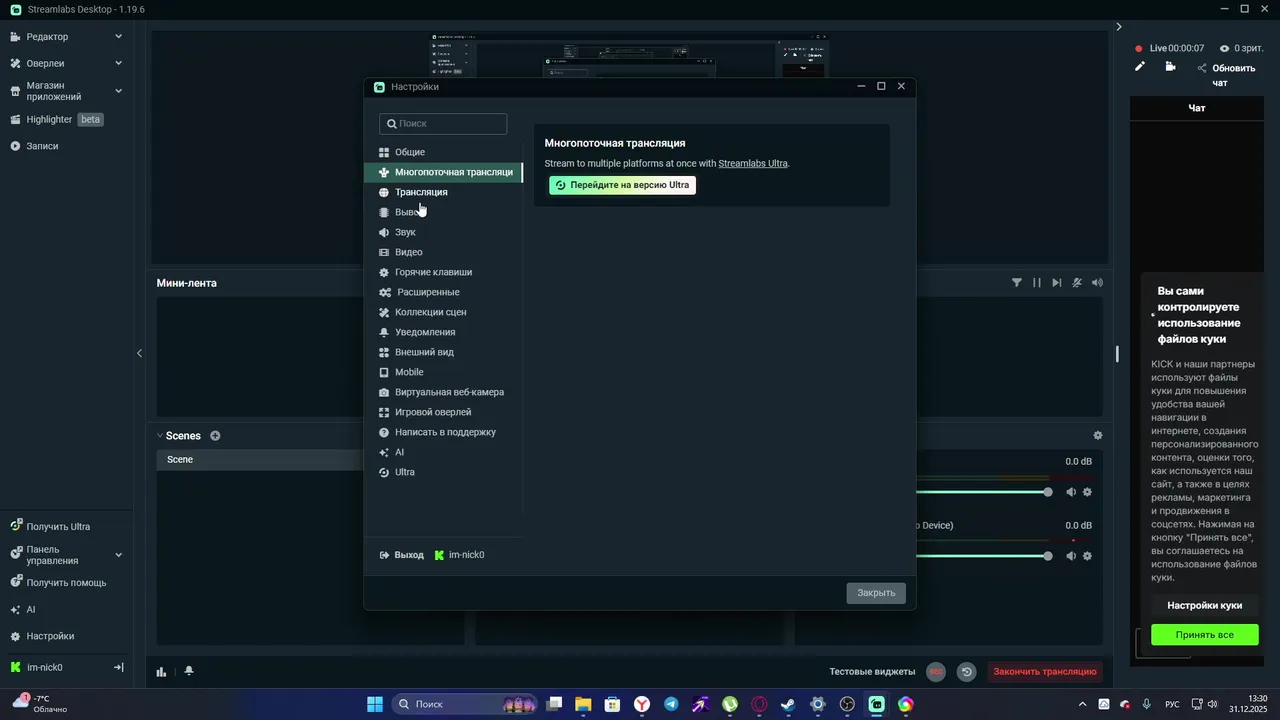Click the notifications bell in bottom bar
The height and width of the screenshot is (720, 1280).
click(x=189, y=671)
